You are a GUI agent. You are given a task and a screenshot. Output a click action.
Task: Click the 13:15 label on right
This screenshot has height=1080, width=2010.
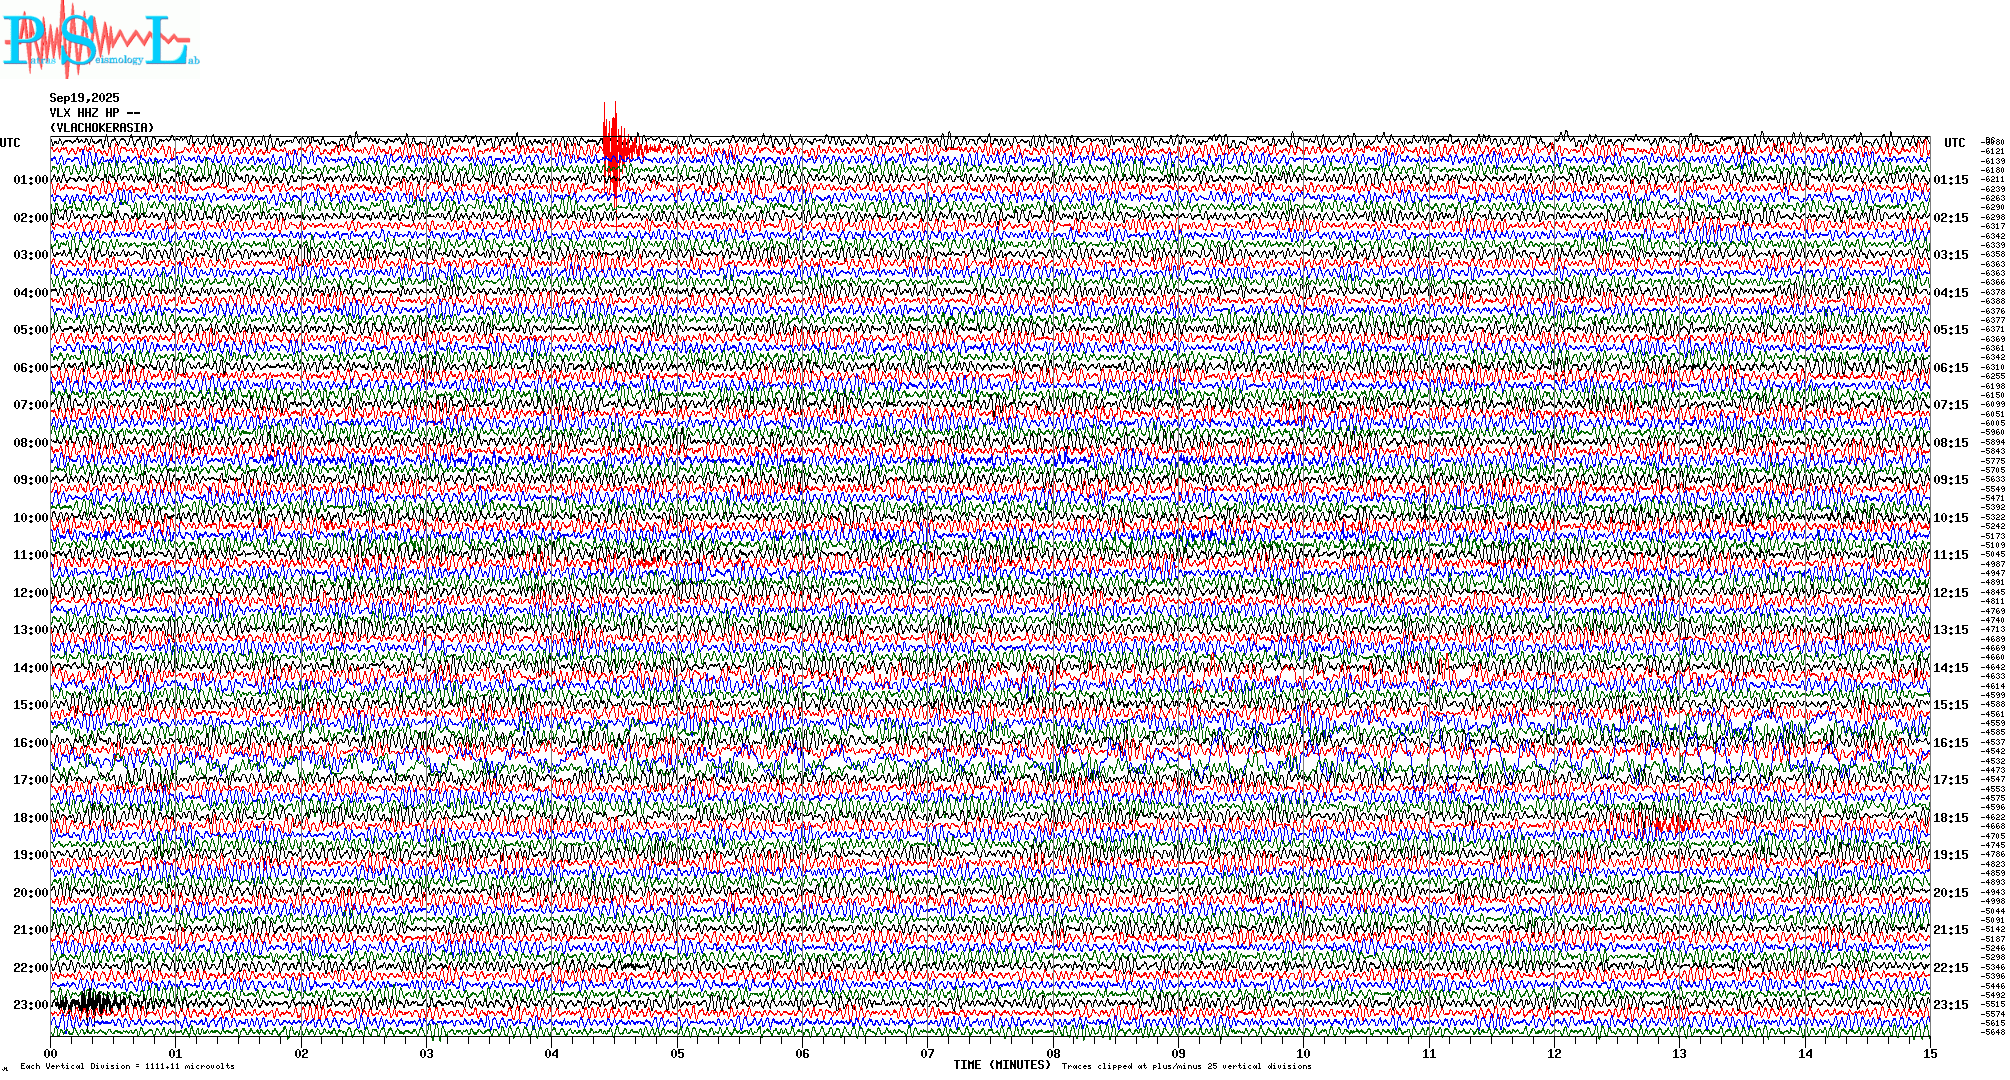(x=1951, y=630)
